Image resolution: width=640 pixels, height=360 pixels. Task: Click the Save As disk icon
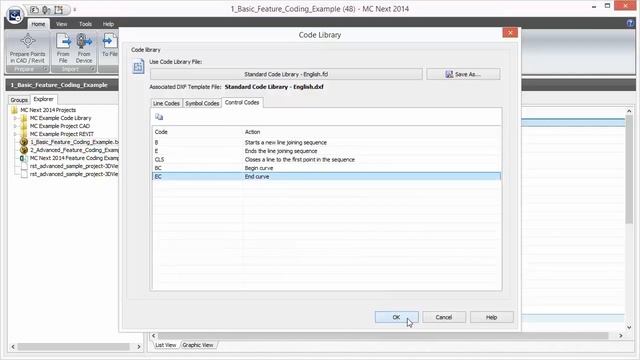pyautogui.click(x=449, y=74)
